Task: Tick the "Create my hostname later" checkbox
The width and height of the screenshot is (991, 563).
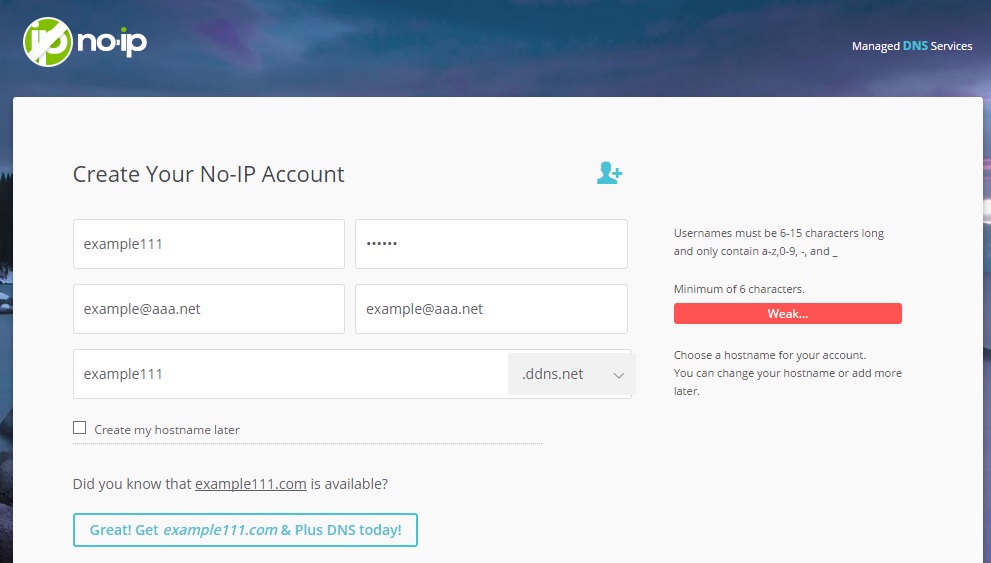Action: pyautogui.click(x=80, y=428)
